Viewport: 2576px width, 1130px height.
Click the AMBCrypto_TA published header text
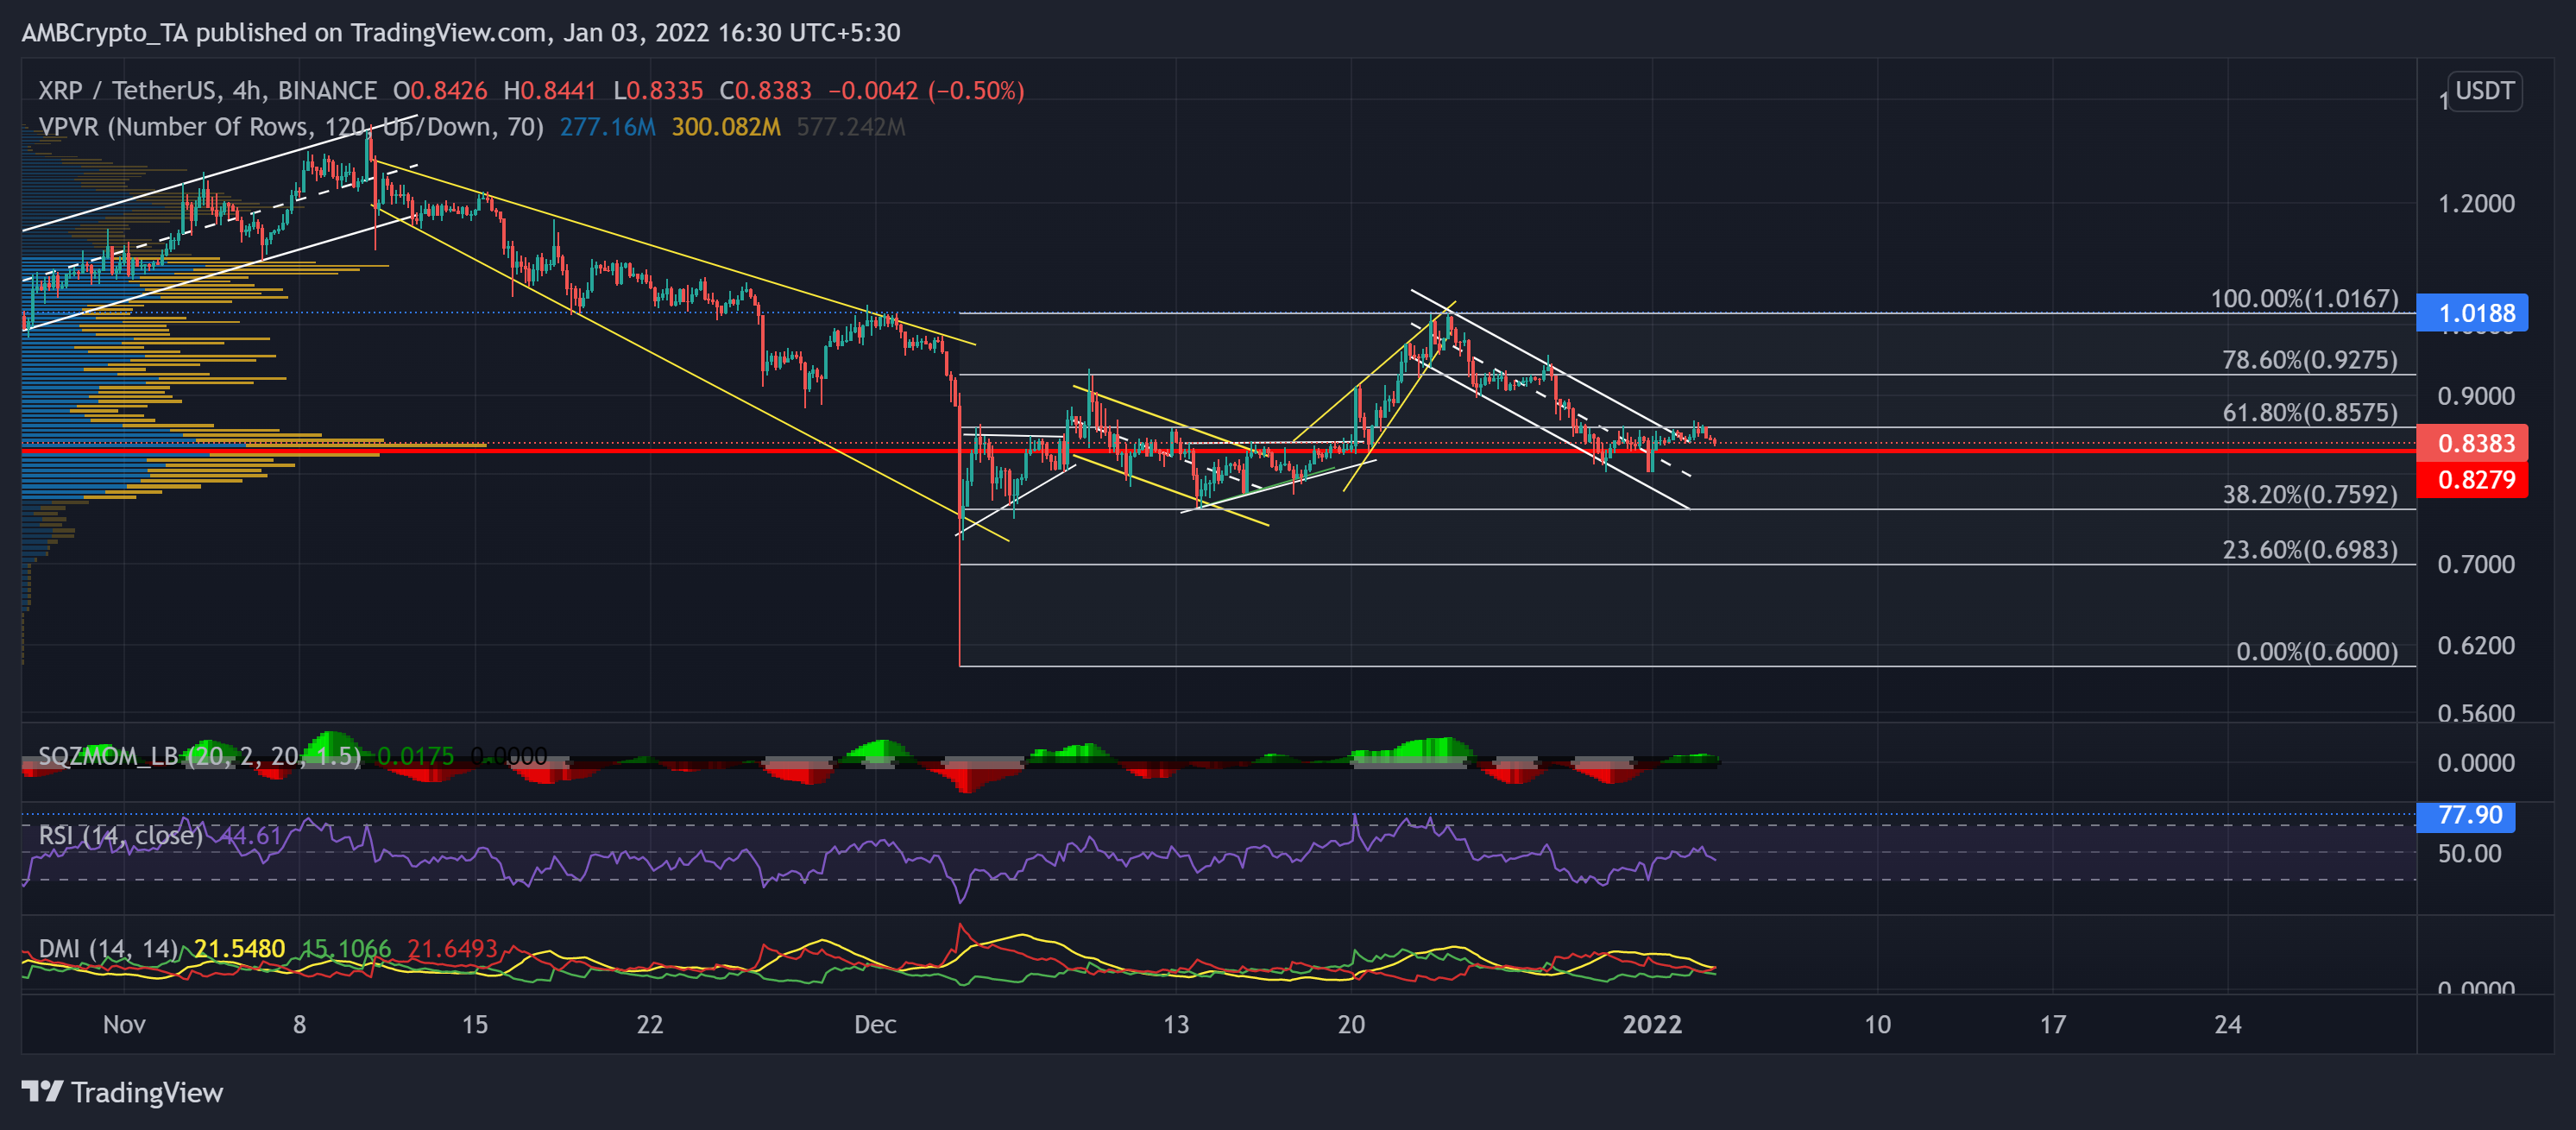coord(461,33)
